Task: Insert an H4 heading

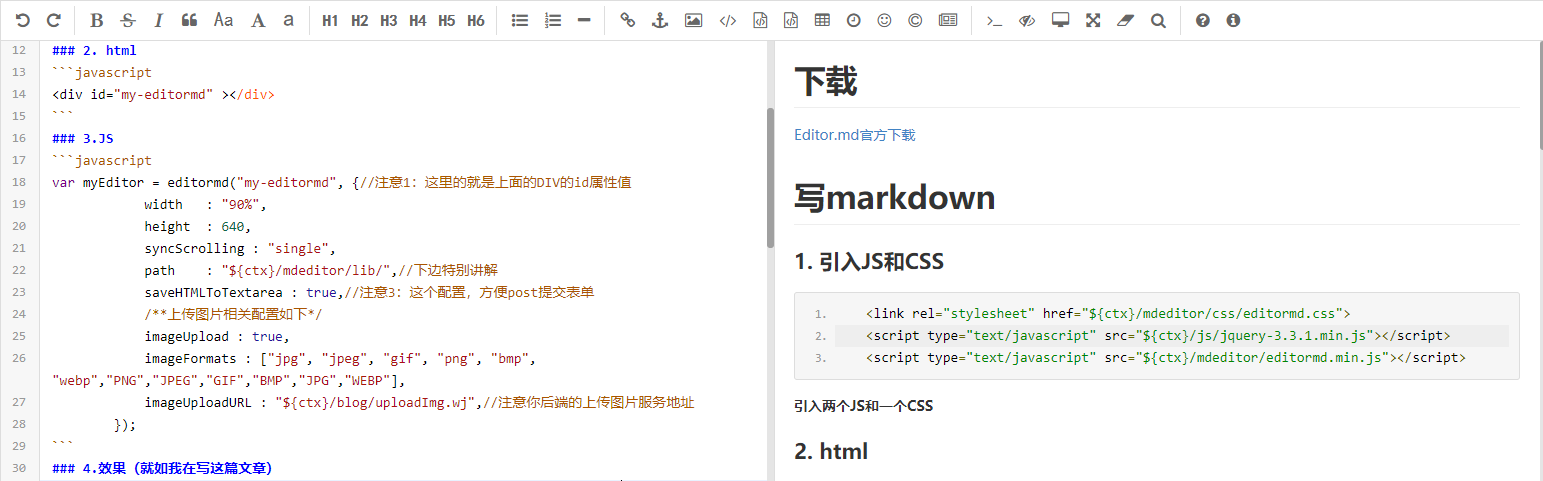Action: click(418, 20)
